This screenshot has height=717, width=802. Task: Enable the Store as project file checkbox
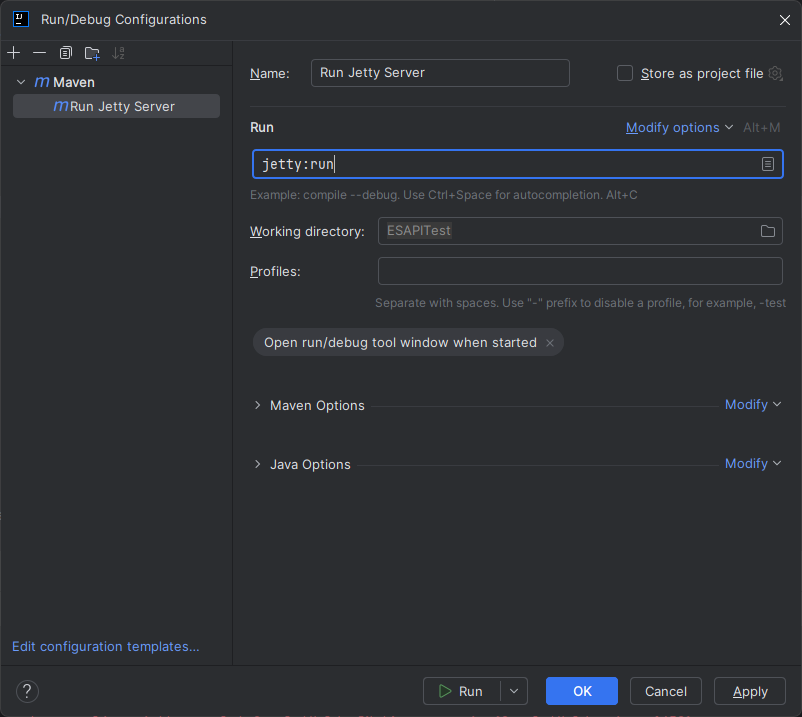(625, 73)
